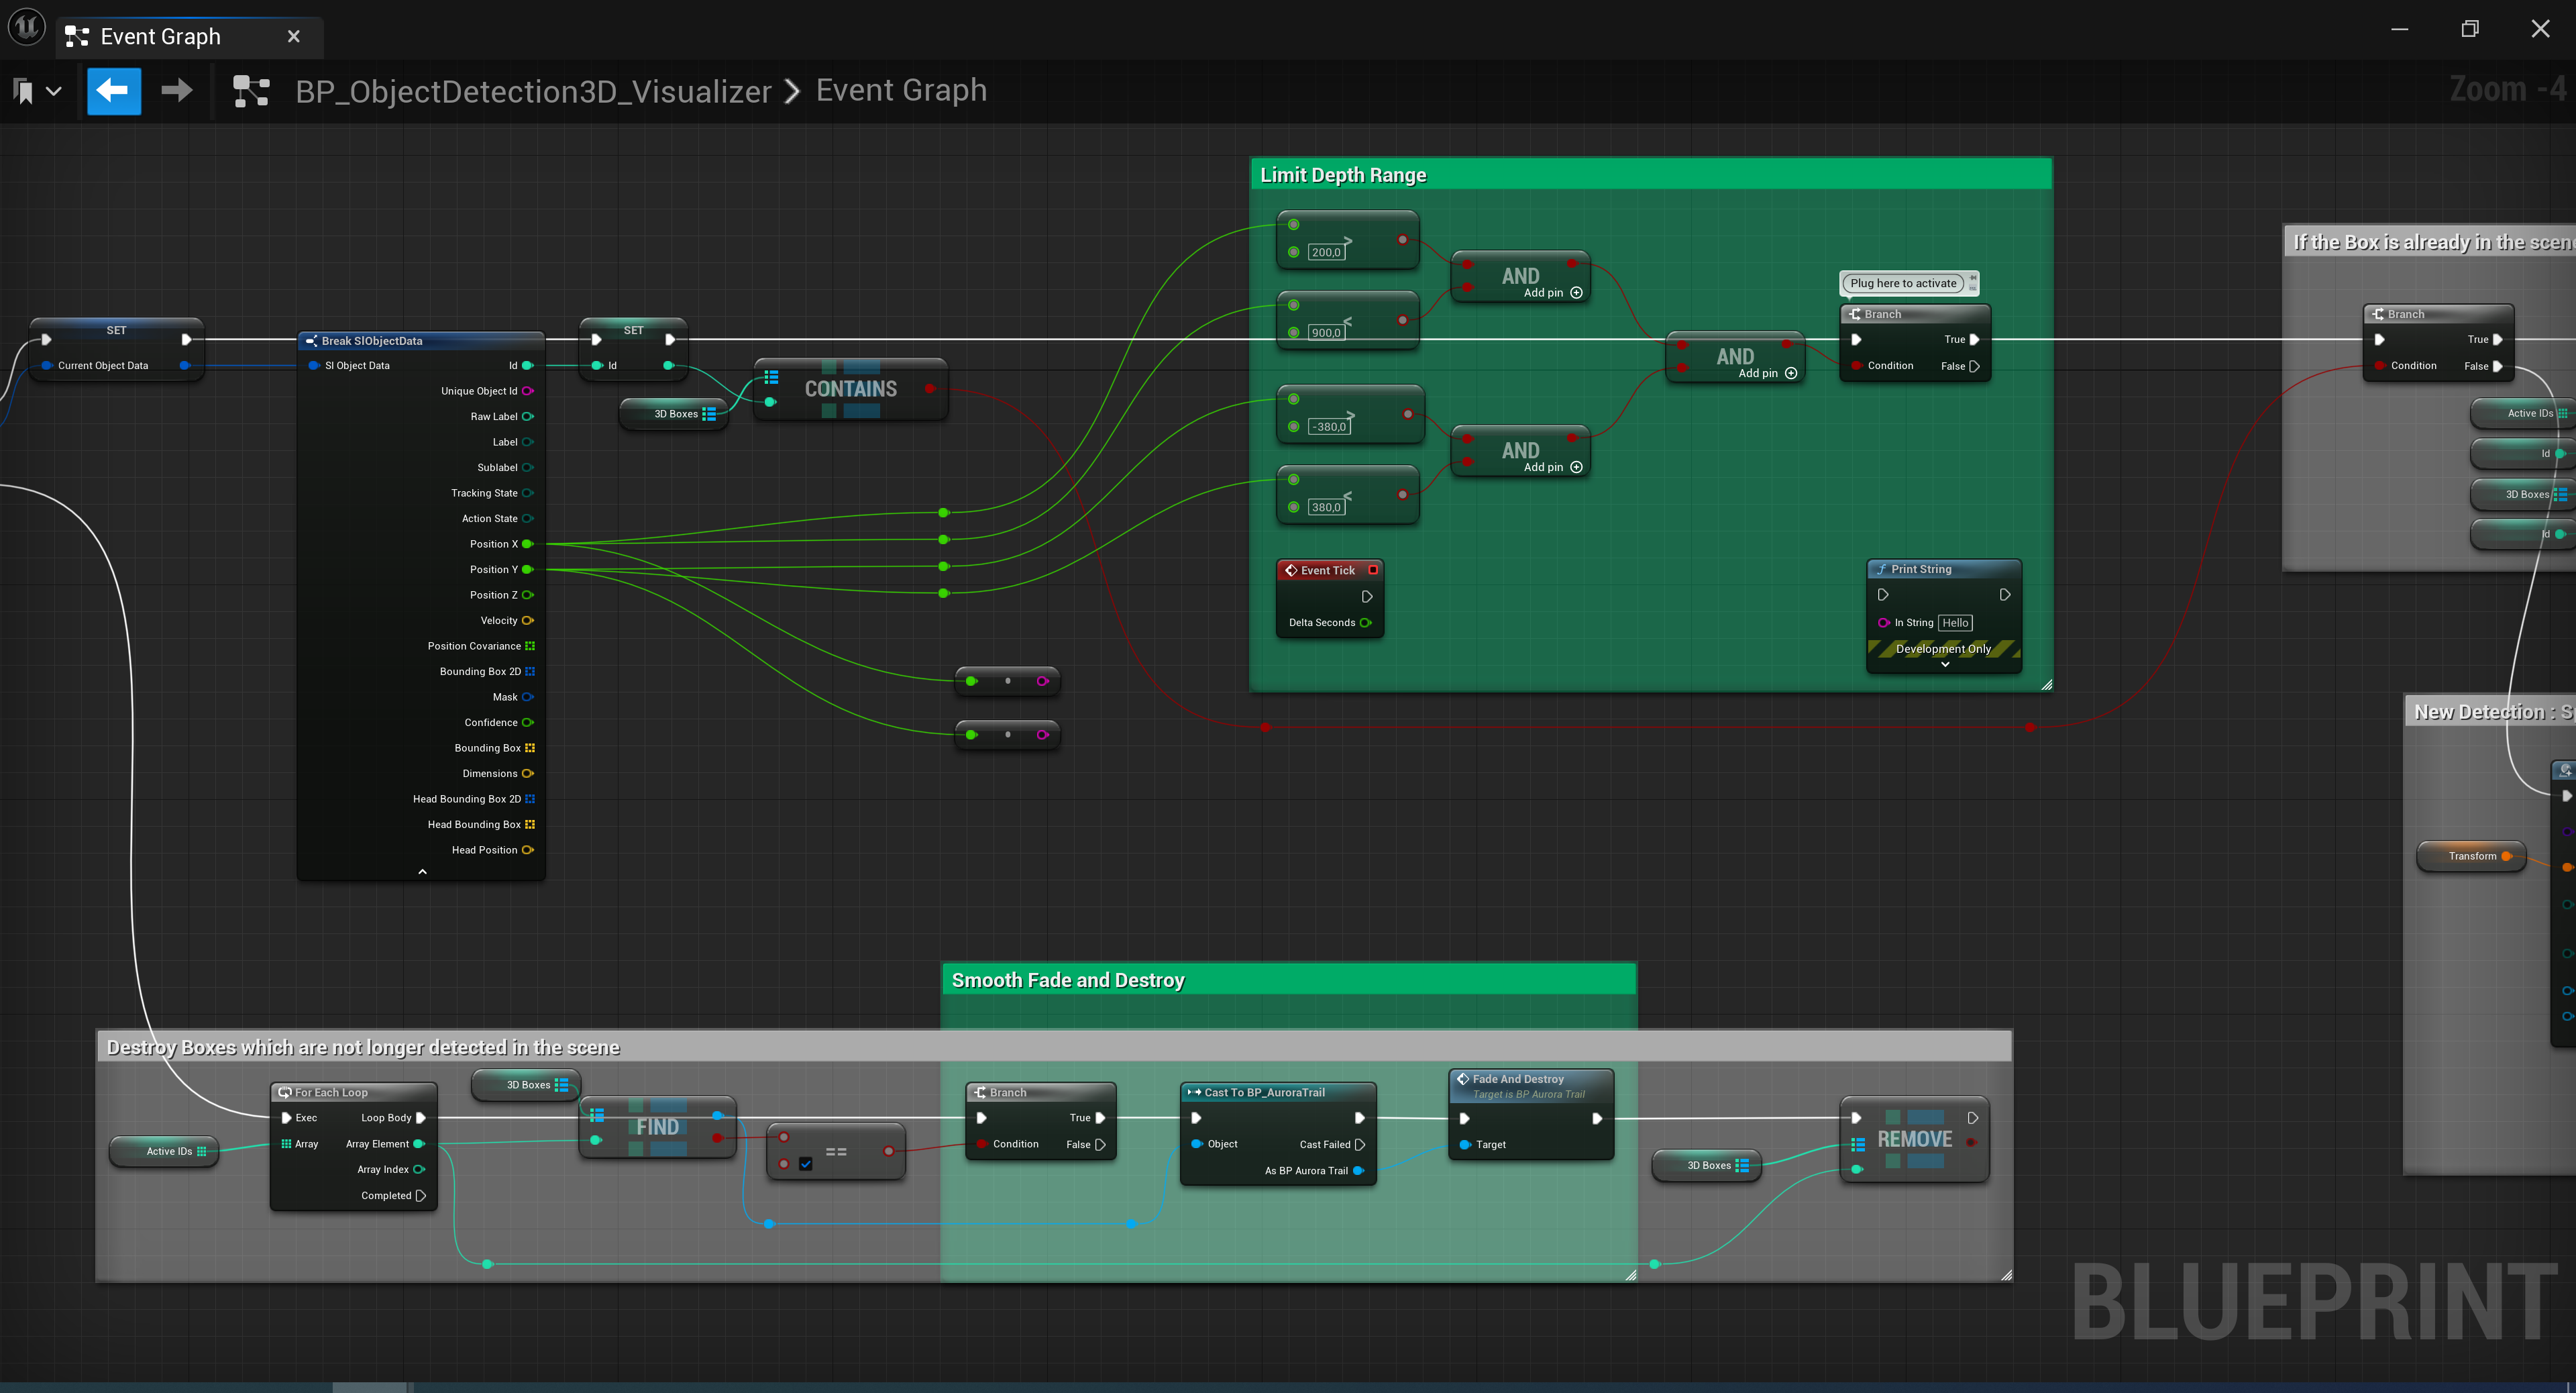Screen dimensions: 2576x1393
Task: Click the Array Index output pin
Action: click(419, 1169)
